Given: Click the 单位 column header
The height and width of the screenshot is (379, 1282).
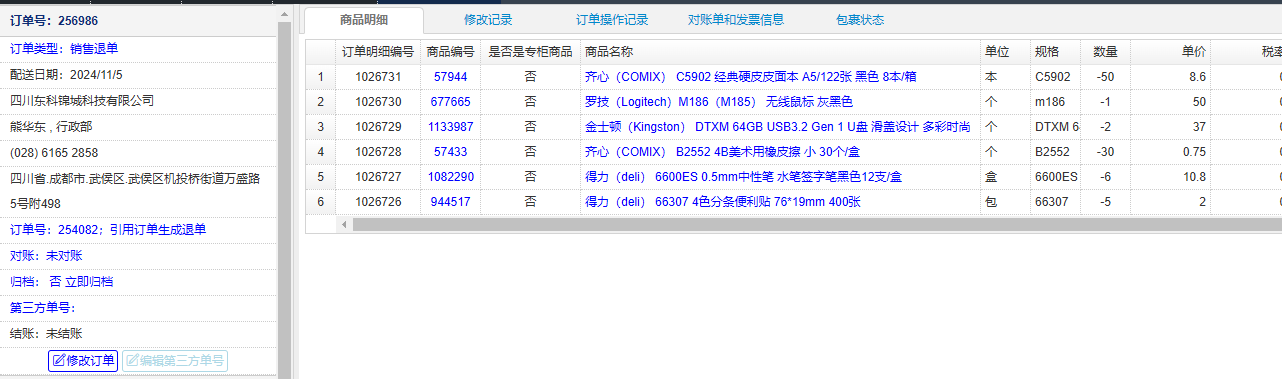Looking at the screenshot, I should click(x=1006, y=52).
